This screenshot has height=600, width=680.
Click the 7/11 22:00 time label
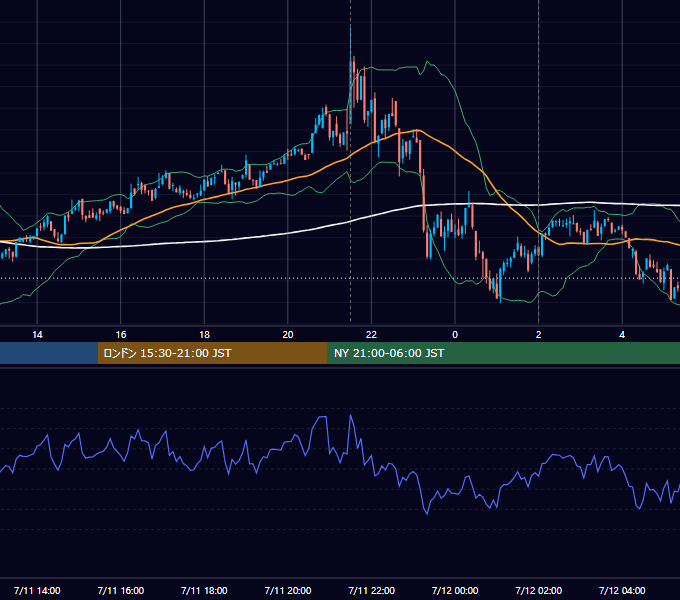click(x=372, y=590)
